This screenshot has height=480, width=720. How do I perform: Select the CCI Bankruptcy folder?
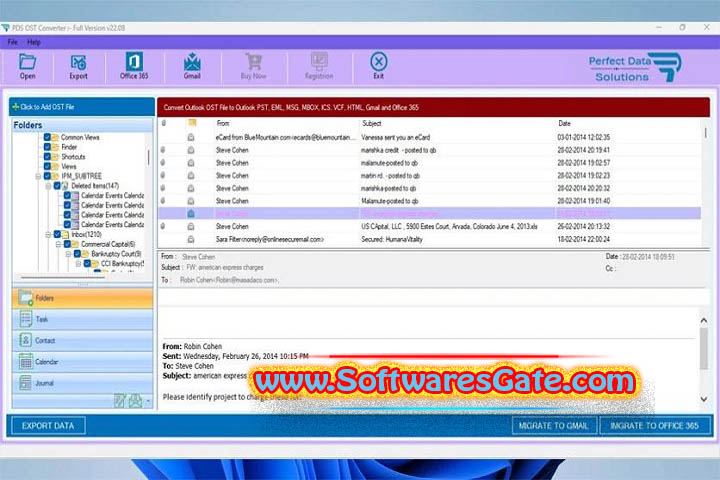pos(122,264)
